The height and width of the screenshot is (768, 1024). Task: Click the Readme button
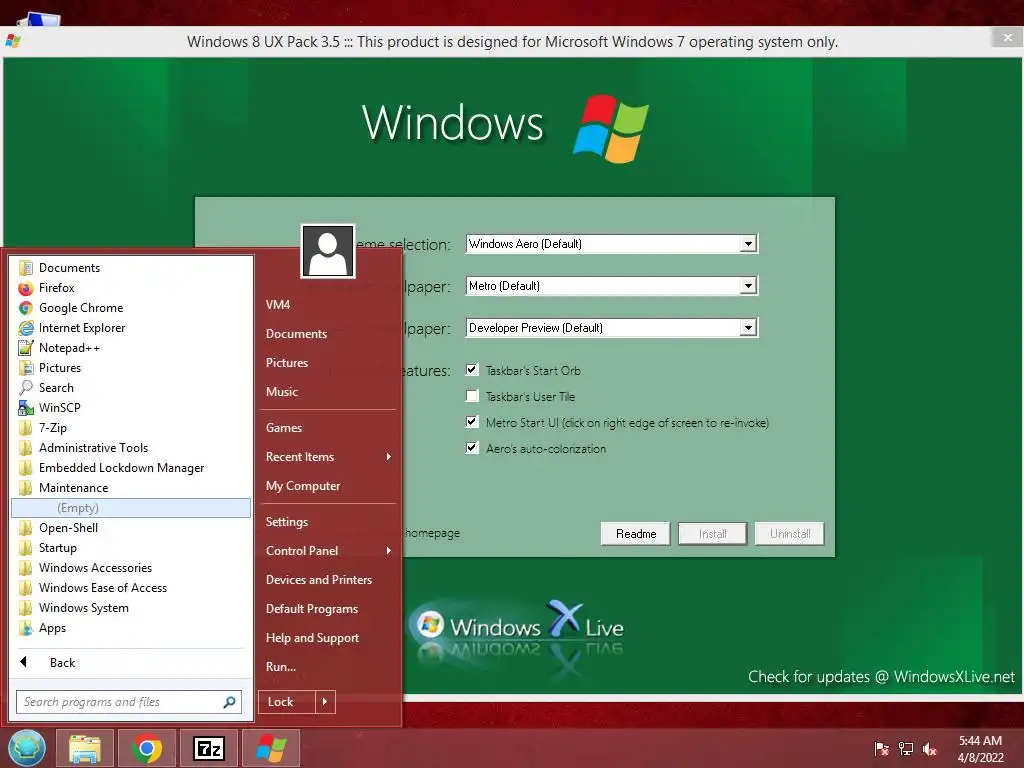[x=635, y=534]
